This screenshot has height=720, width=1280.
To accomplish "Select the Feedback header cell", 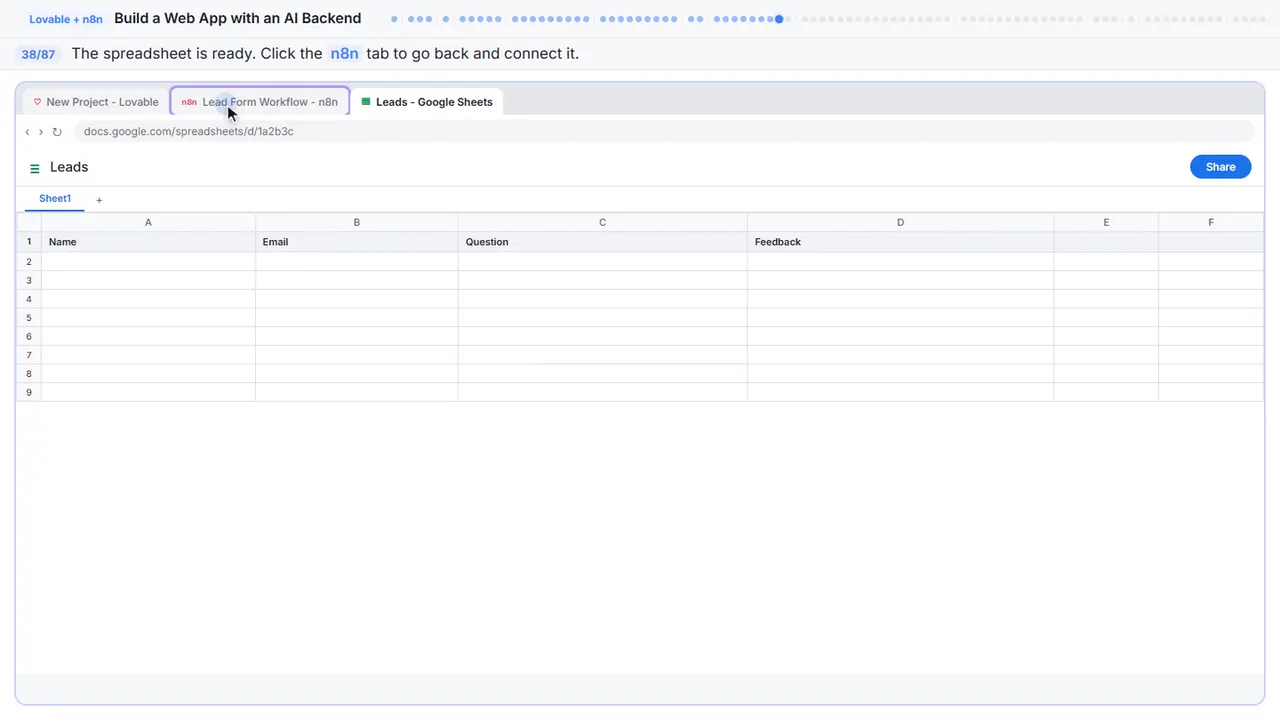I will (900, 242).
